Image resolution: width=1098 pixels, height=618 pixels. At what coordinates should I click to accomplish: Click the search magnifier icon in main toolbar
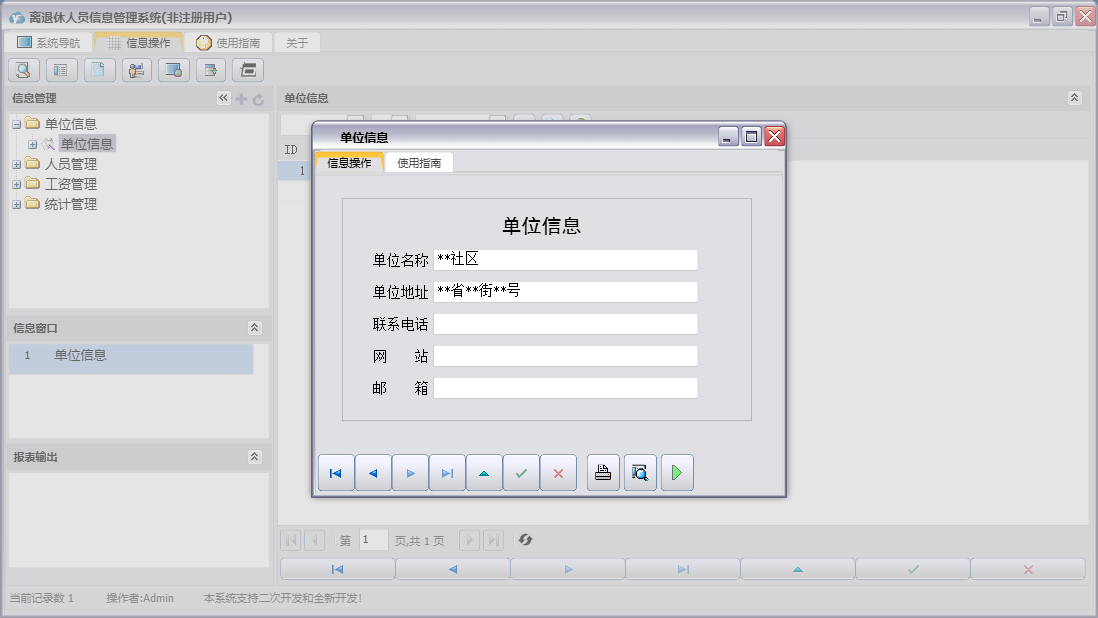(24, 70)
